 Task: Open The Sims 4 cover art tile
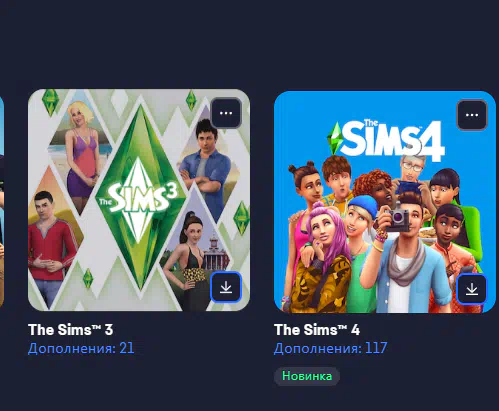pos(385,202)
